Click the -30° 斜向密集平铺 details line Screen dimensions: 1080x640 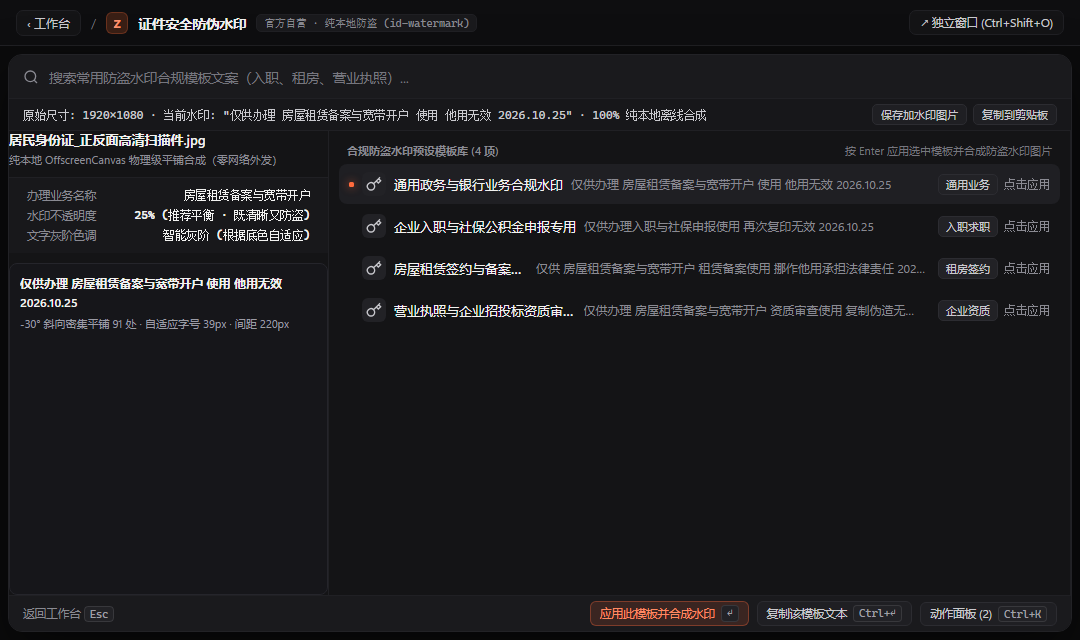pyautogui.click(x=154, y=324)
